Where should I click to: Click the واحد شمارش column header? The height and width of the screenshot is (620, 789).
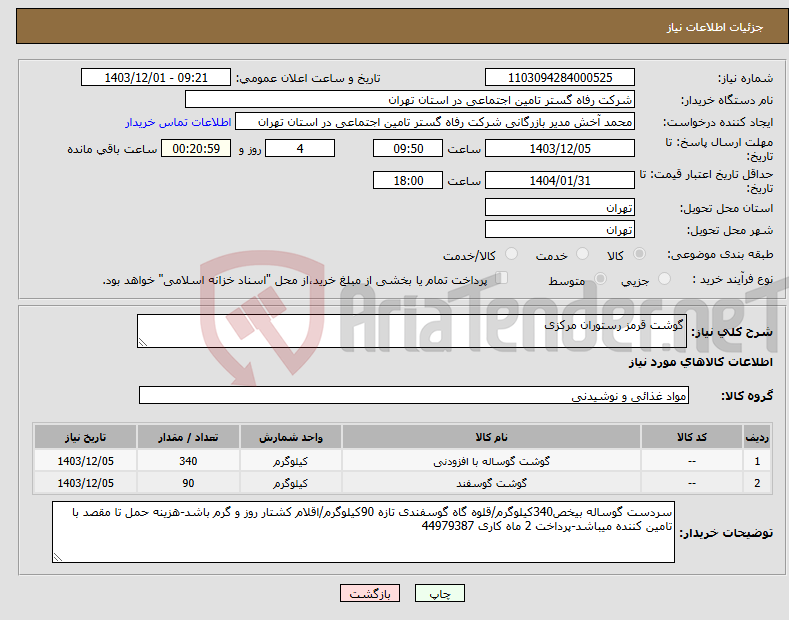pos(291,437)
